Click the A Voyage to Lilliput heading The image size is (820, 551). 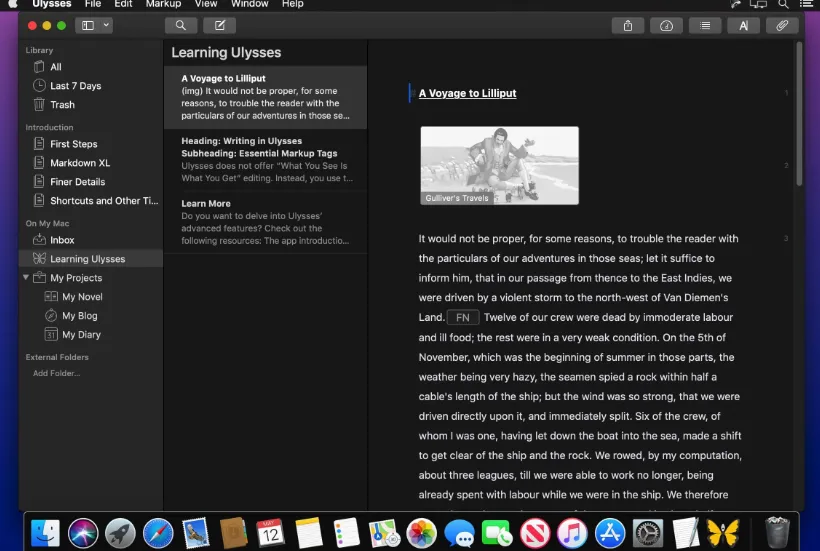click(x=468, y=93)
